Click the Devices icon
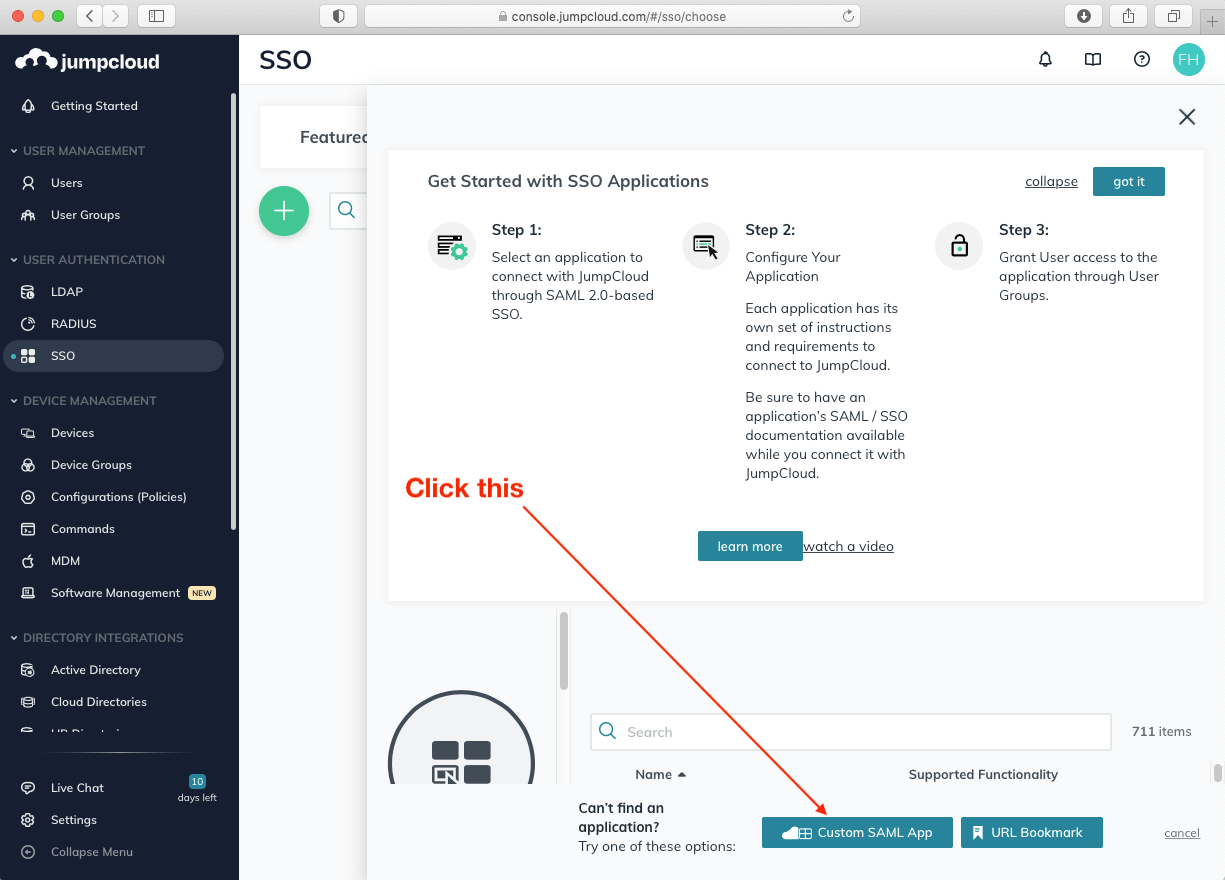The width and height of the screenshot is (1225, 880). [x=28, y=433]
